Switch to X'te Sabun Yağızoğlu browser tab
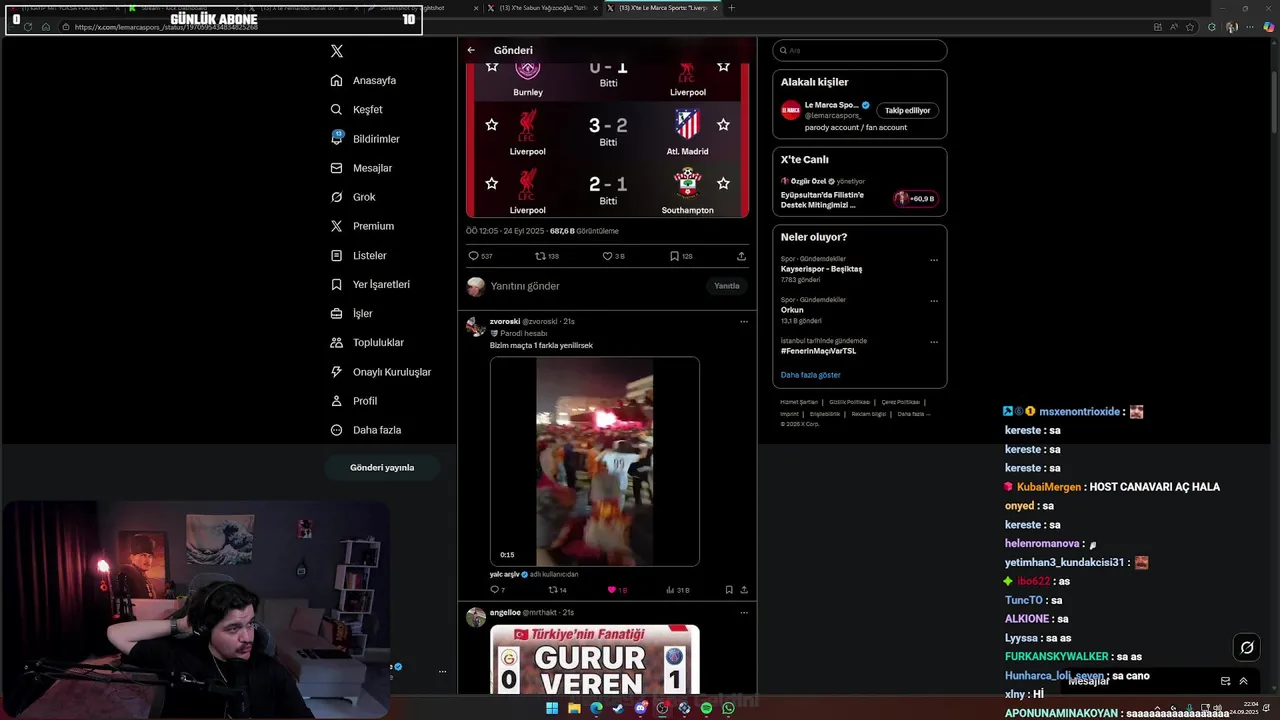The width and height of the screenshot is (1280, 720). coord(543,8)
